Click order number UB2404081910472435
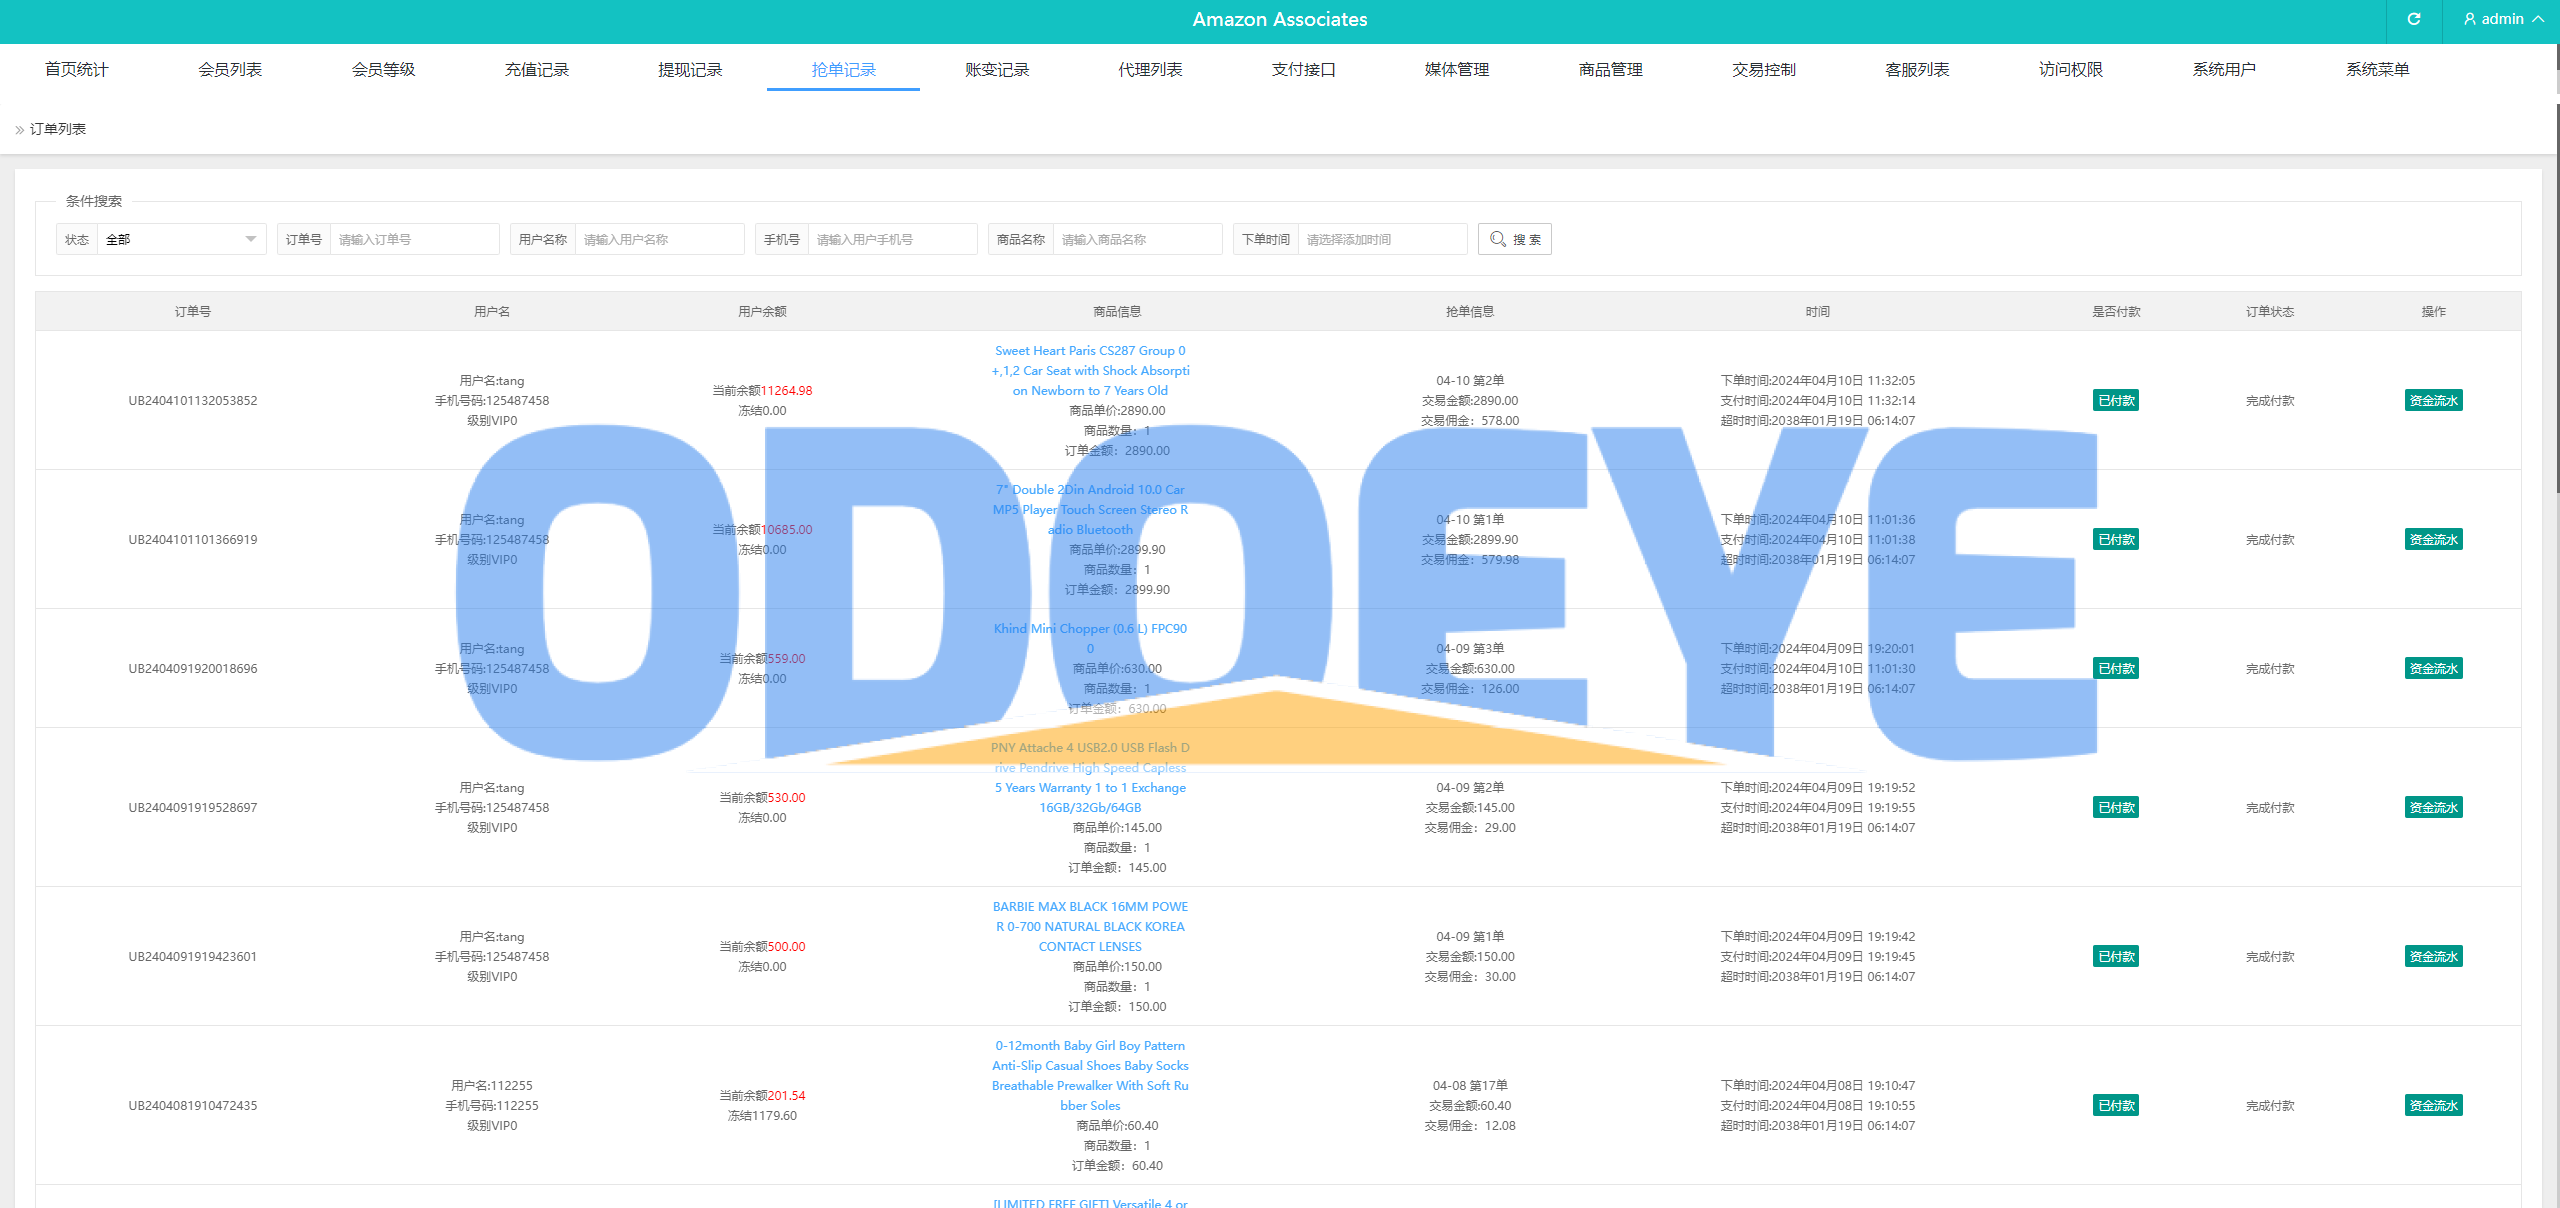The image size is (2560, 1208). click(x=193, y=1106)
